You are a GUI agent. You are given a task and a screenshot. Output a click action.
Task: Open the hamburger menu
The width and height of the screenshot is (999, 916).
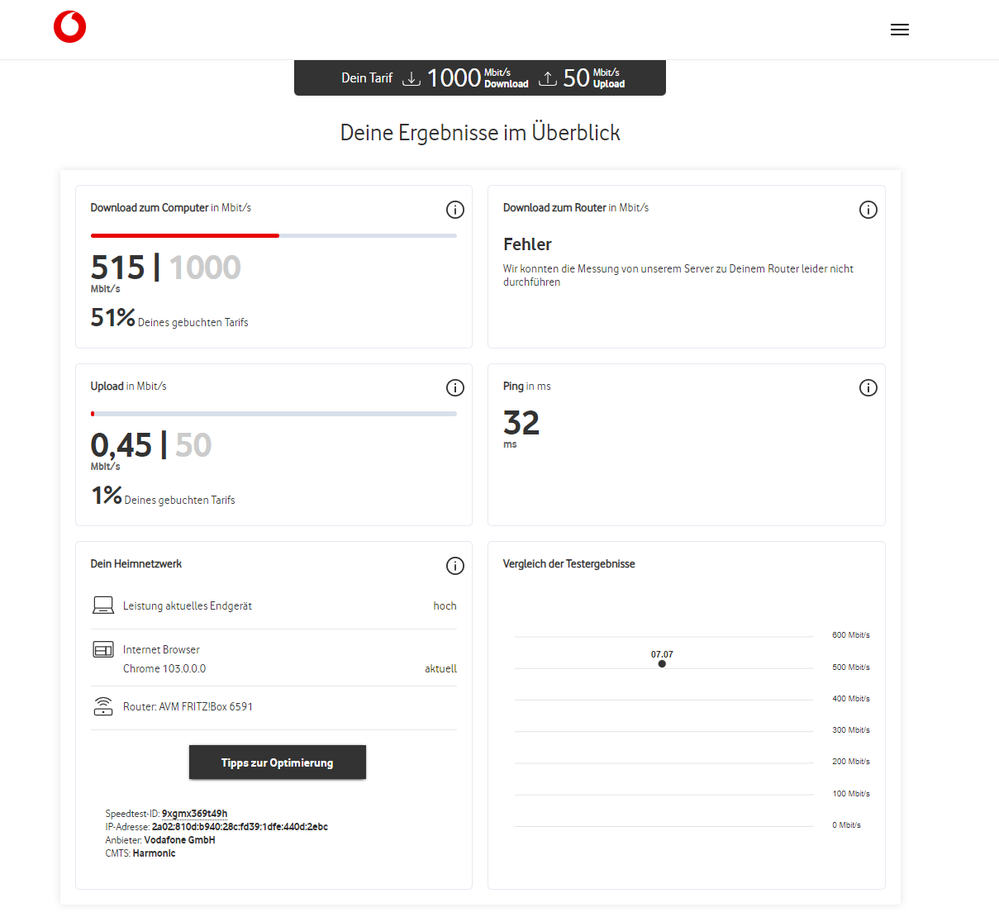click(x=899, y=30)
